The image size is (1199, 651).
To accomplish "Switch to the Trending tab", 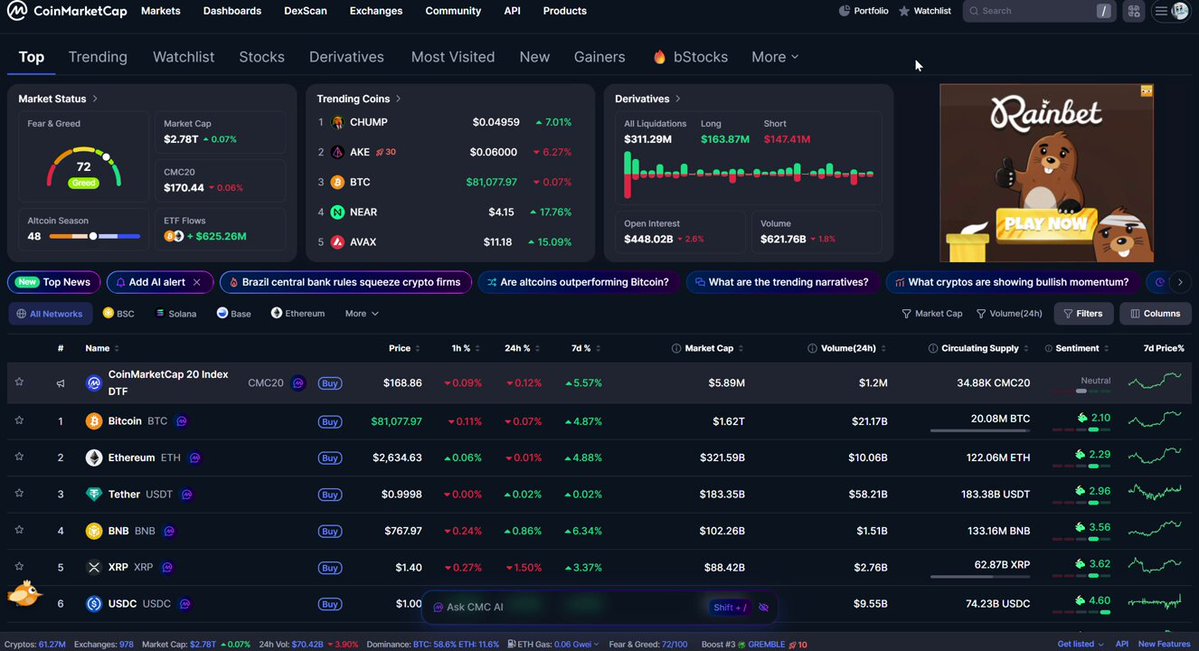I will tap(98, 57).
